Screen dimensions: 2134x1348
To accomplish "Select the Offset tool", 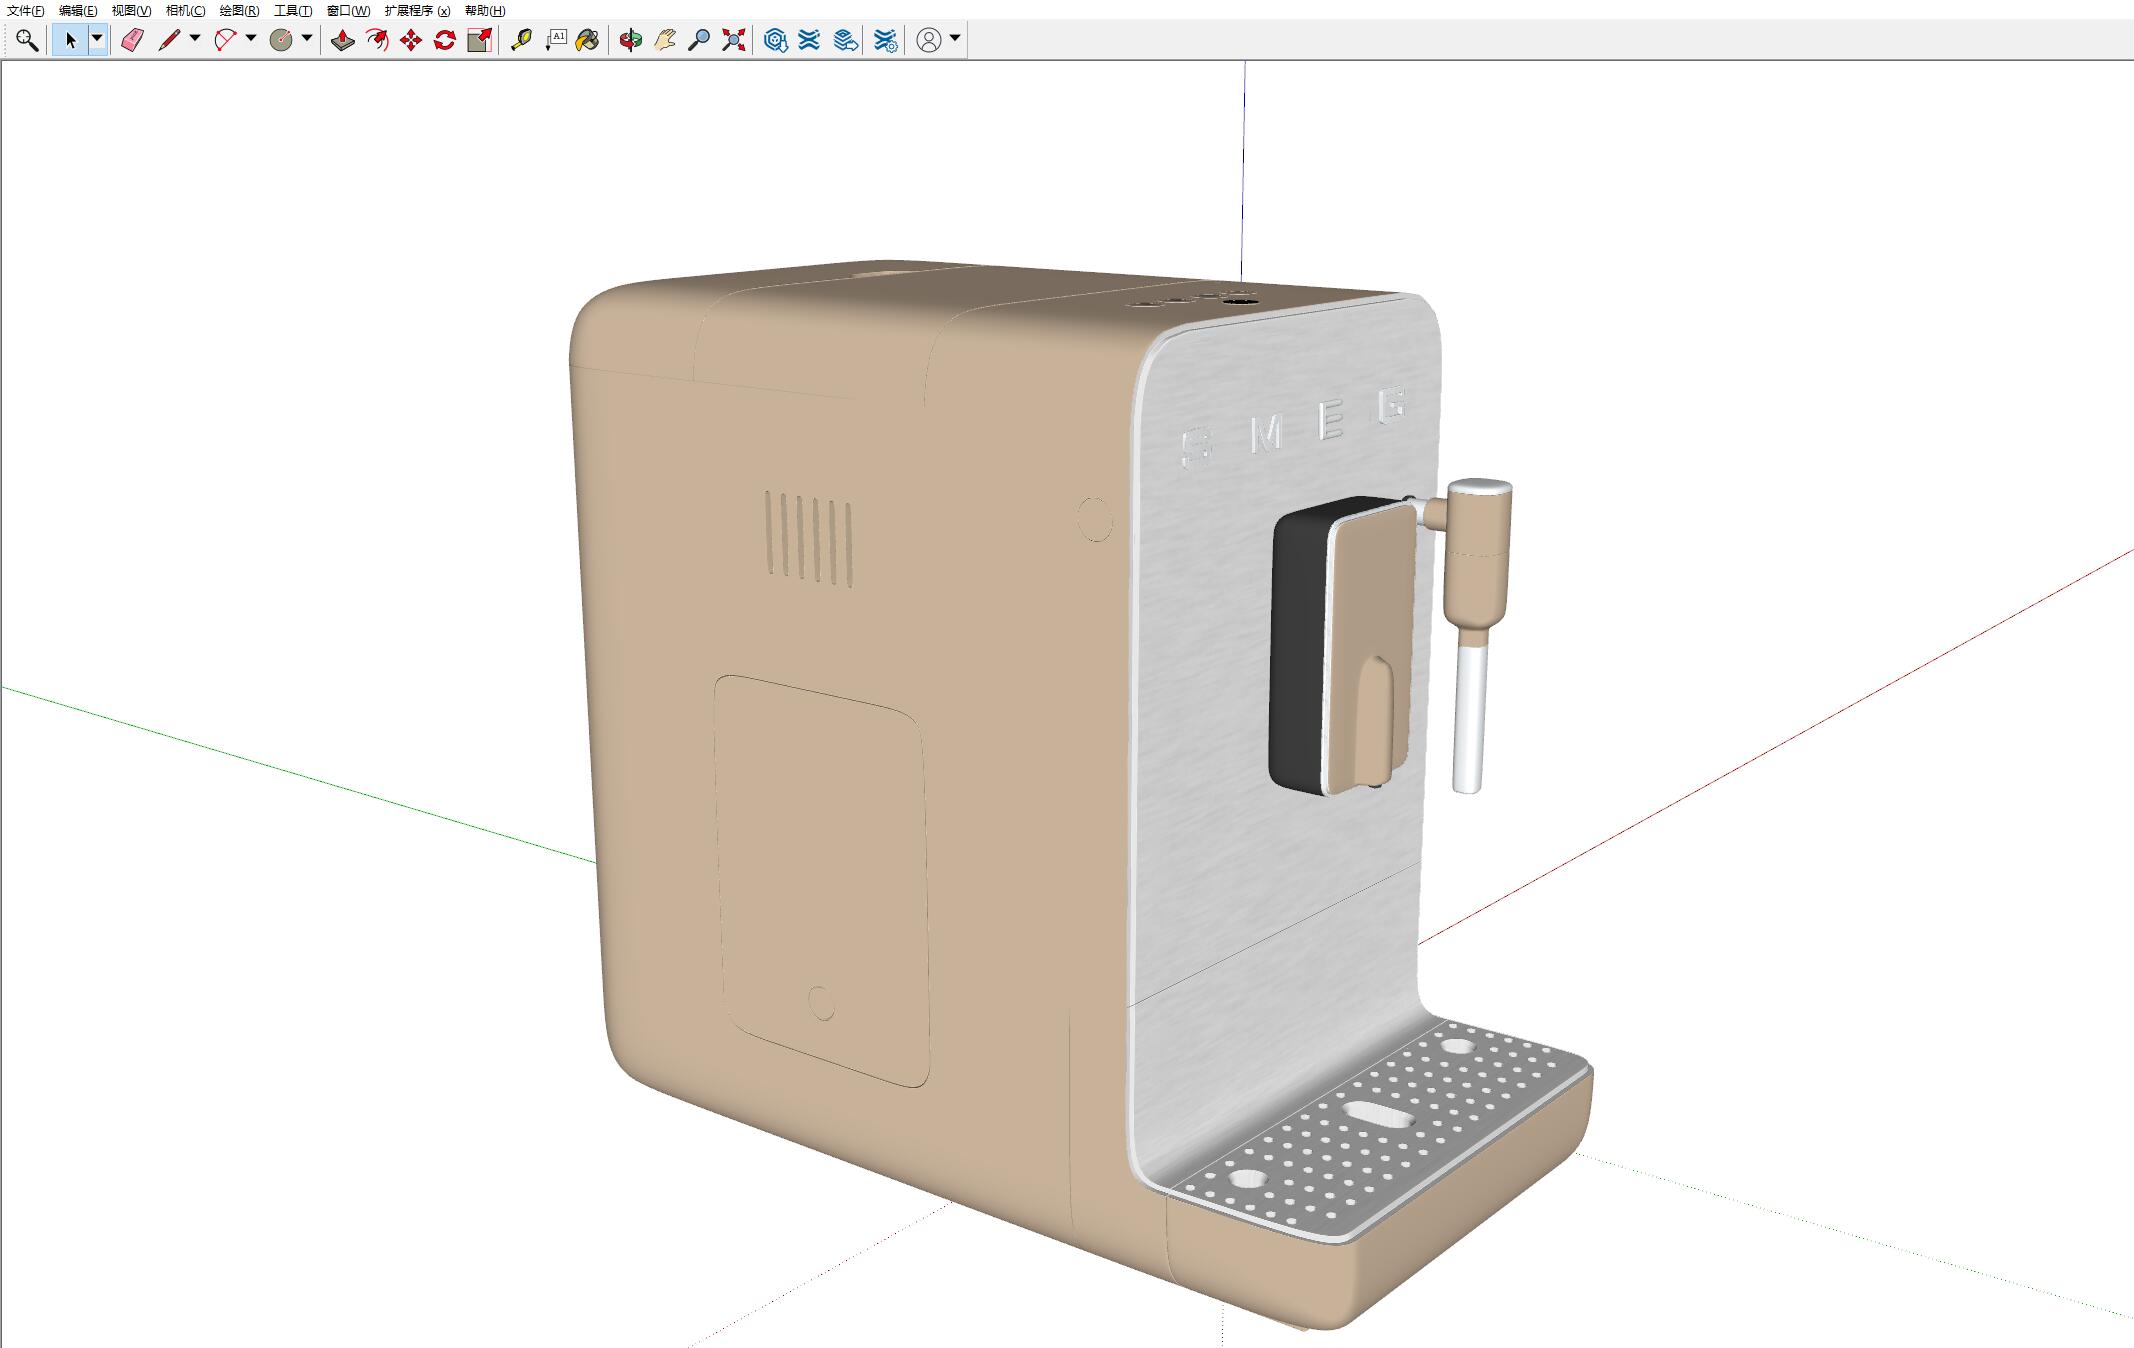I will coord(377,40).
